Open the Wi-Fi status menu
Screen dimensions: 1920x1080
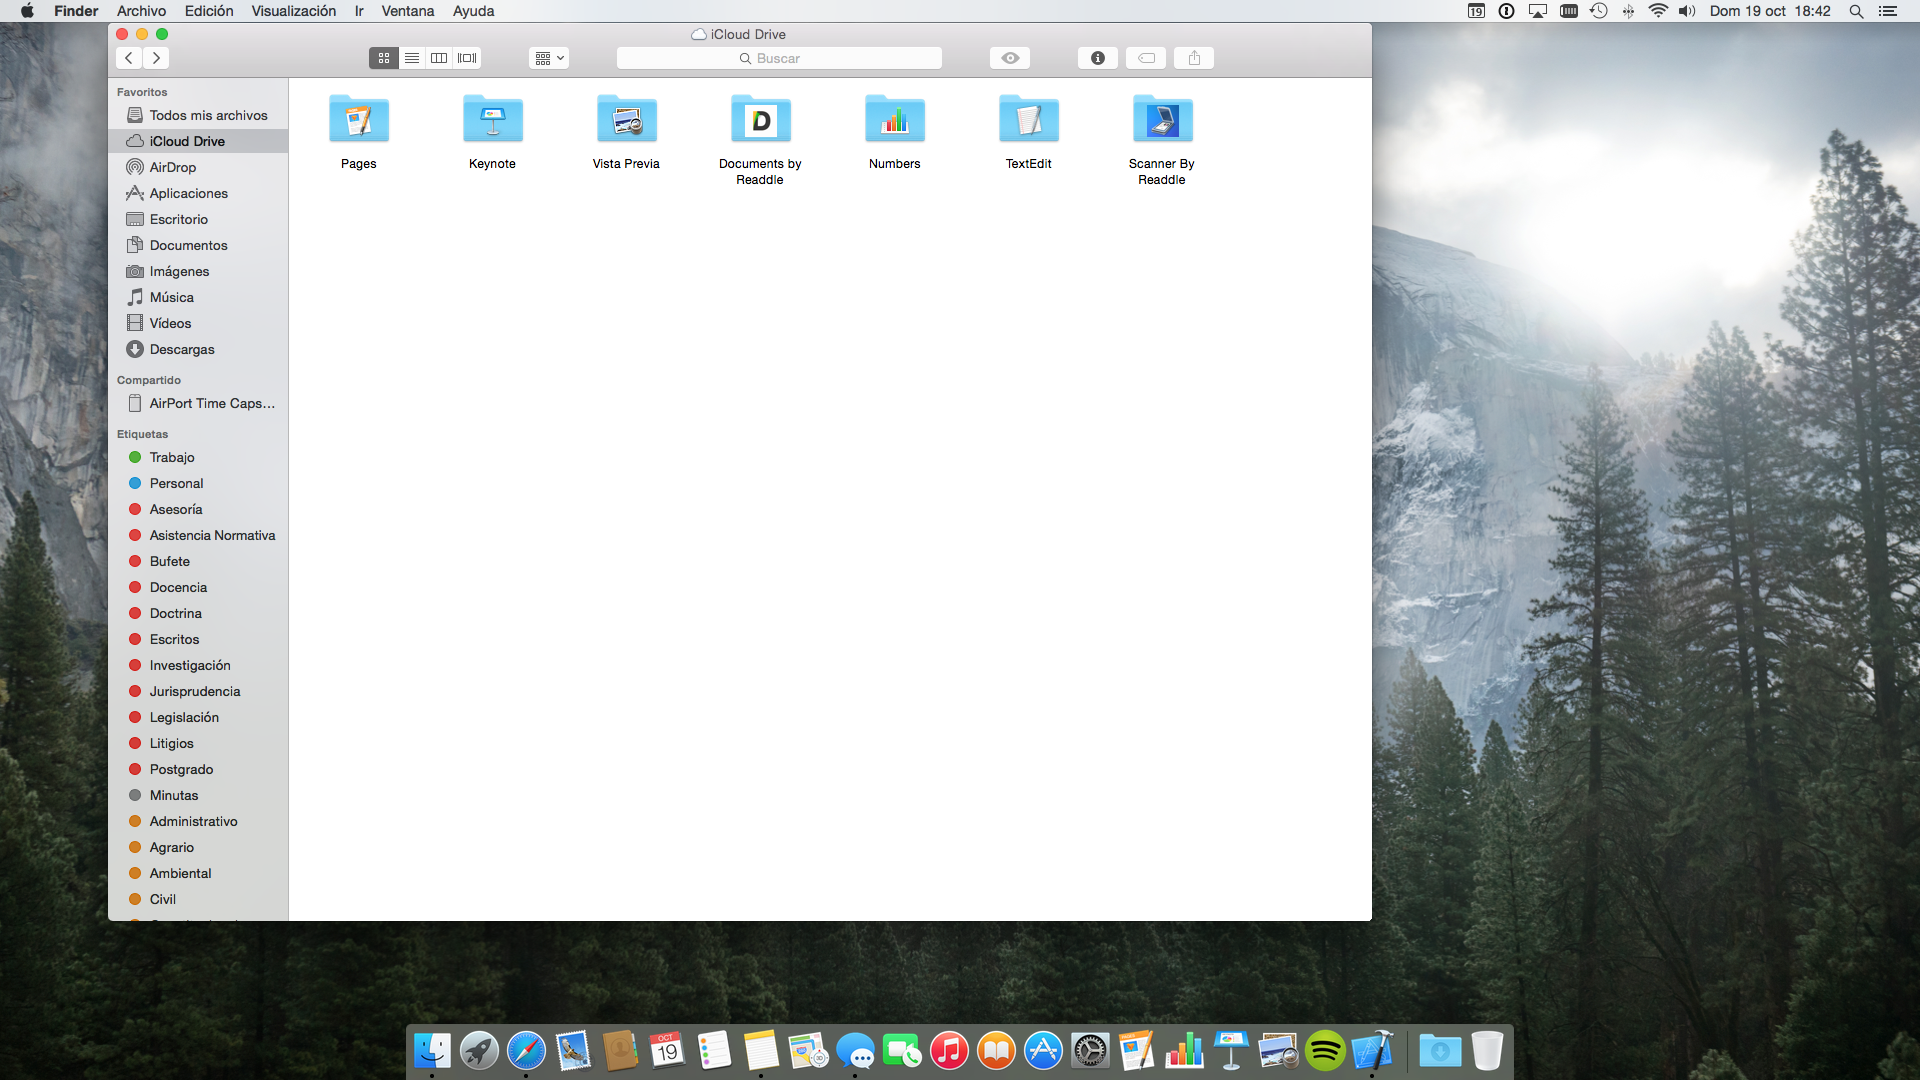(1658, 11)
